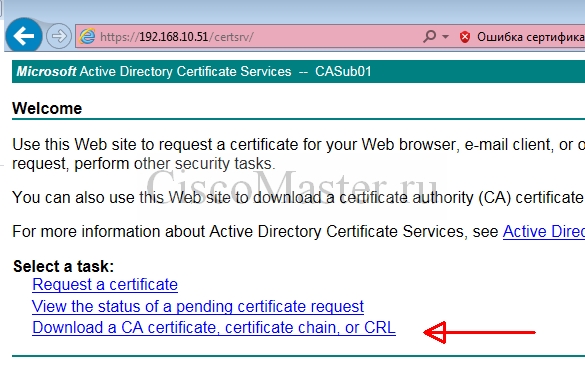The image size is (585, 374).
Task: Click the Microsoft Active Directory Certificate Services banner text
Action: click(154, 71)
